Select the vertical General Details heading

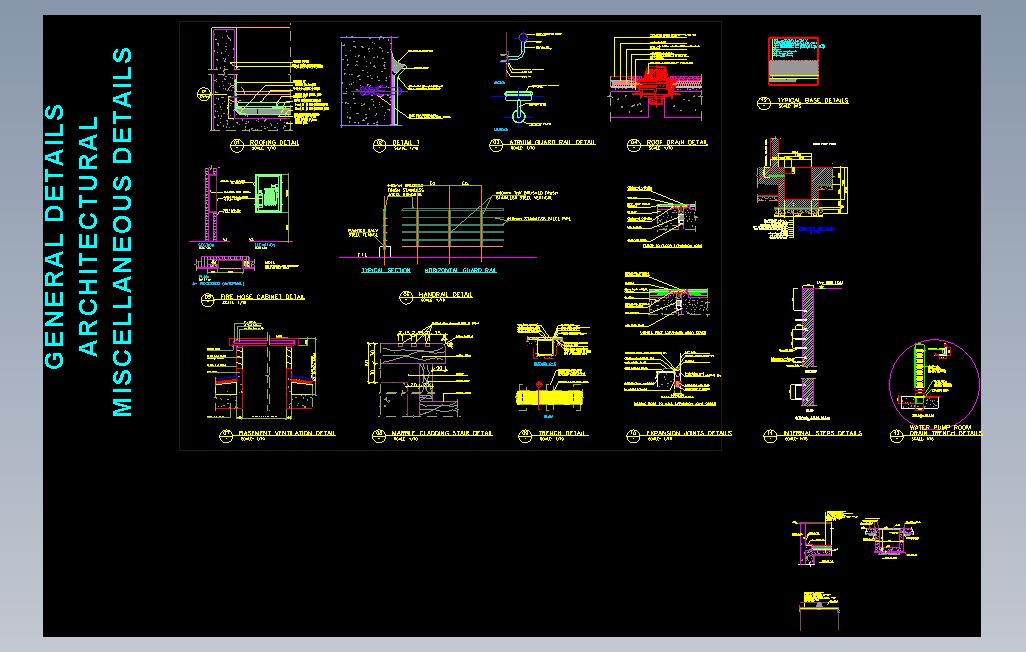pos(54,236)
